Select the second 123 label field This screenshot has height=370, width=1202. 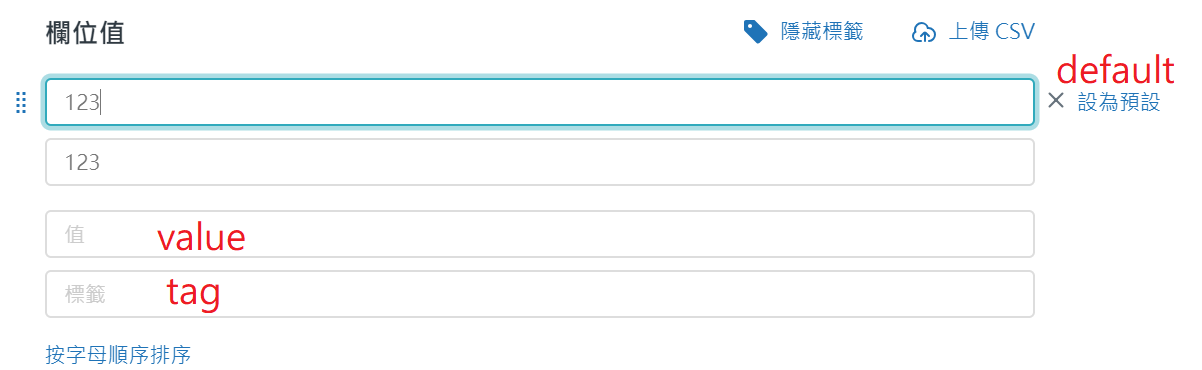[540, 162]
